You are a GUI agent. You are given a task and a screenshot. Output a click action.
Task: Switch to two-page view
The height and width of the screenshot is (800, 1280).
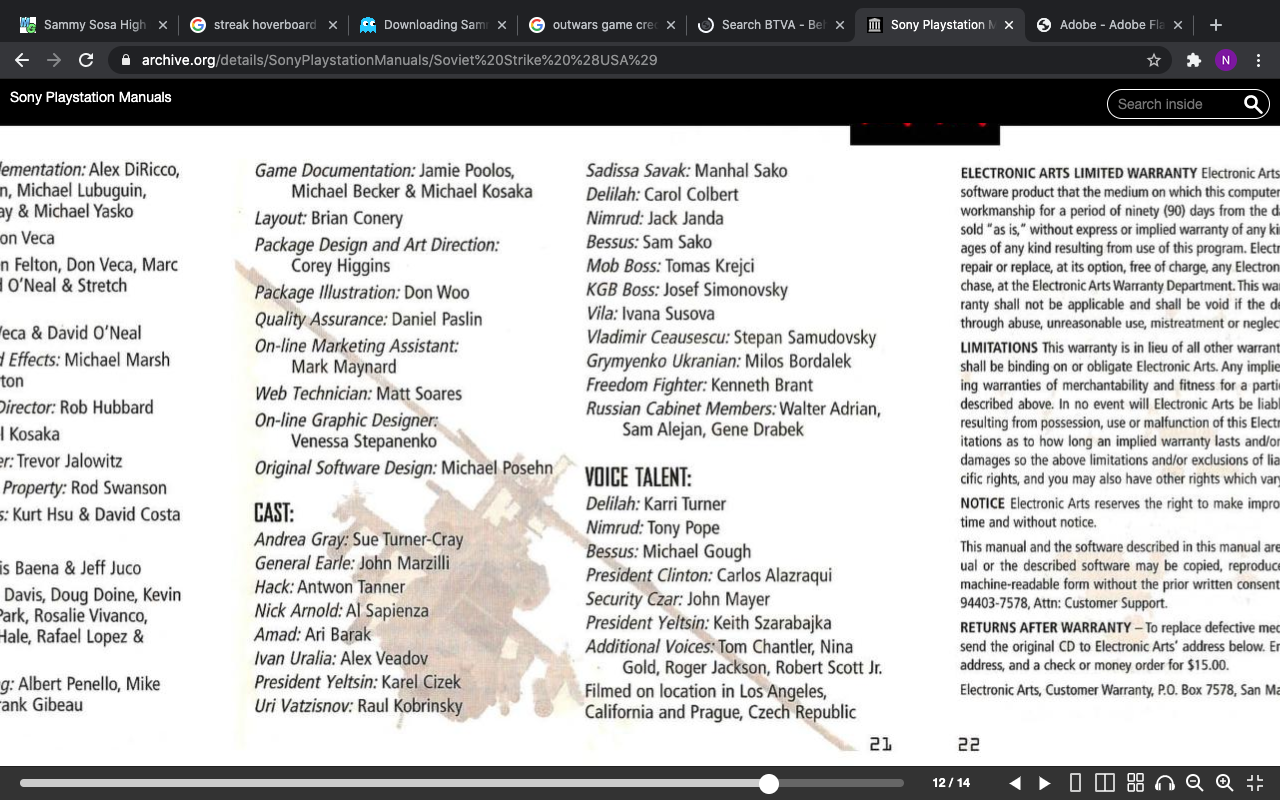pyautogui.click(x=1105, y=783)
